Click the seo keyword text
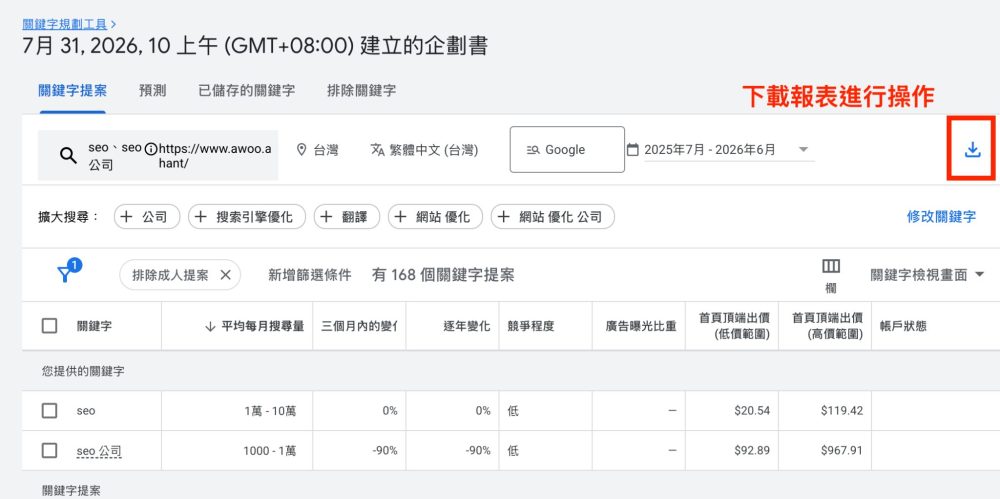 (85, 411)
